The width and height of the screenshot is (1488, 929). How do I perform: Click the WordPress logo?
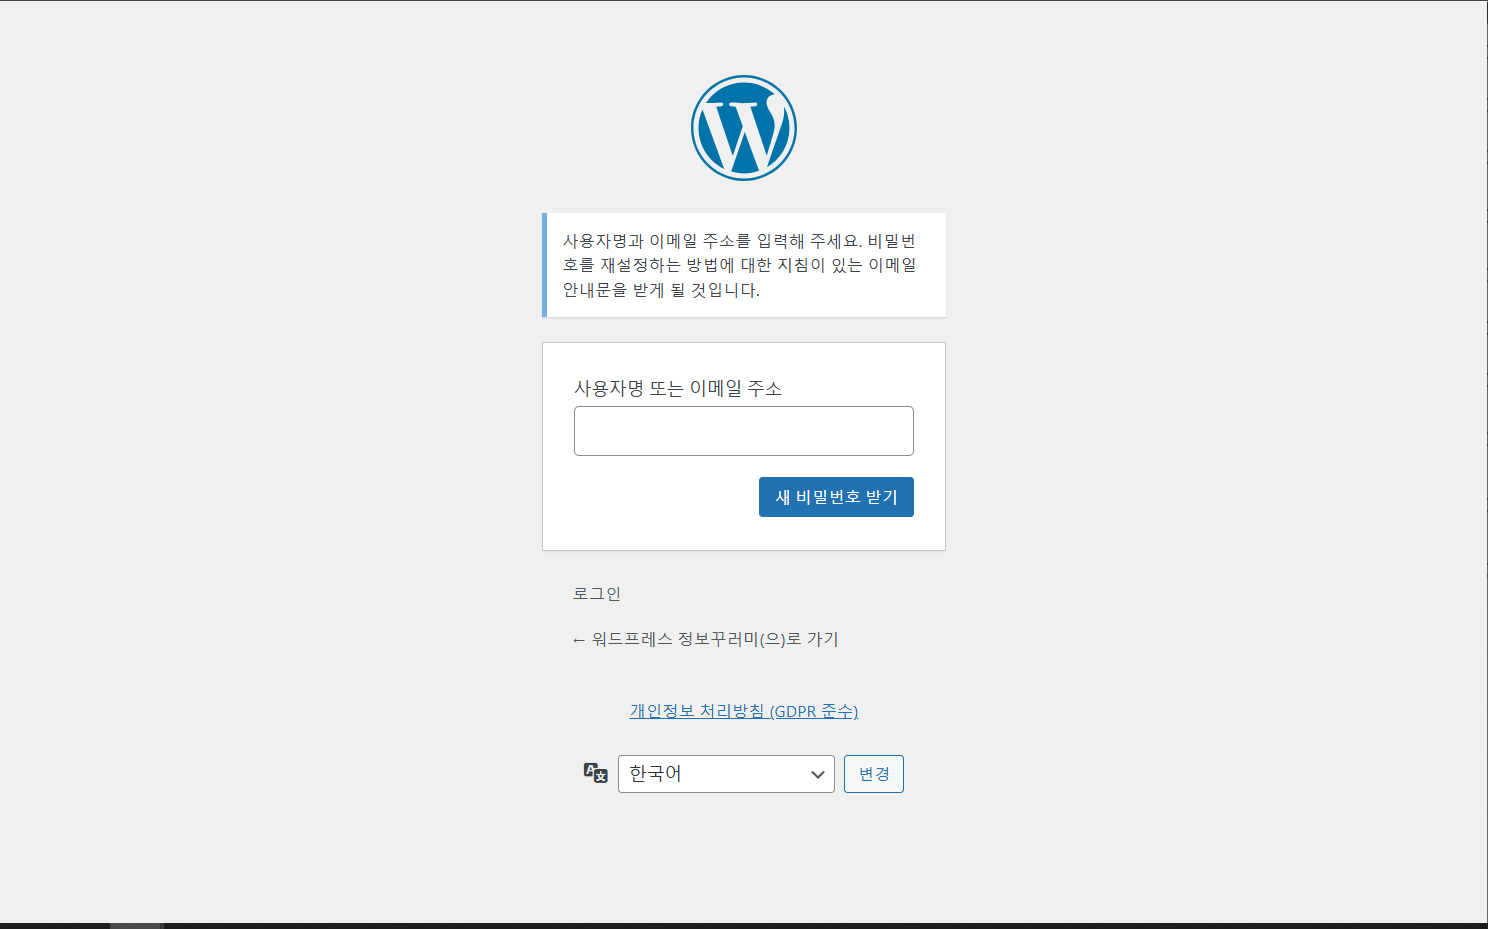click(x=744, y=128)
